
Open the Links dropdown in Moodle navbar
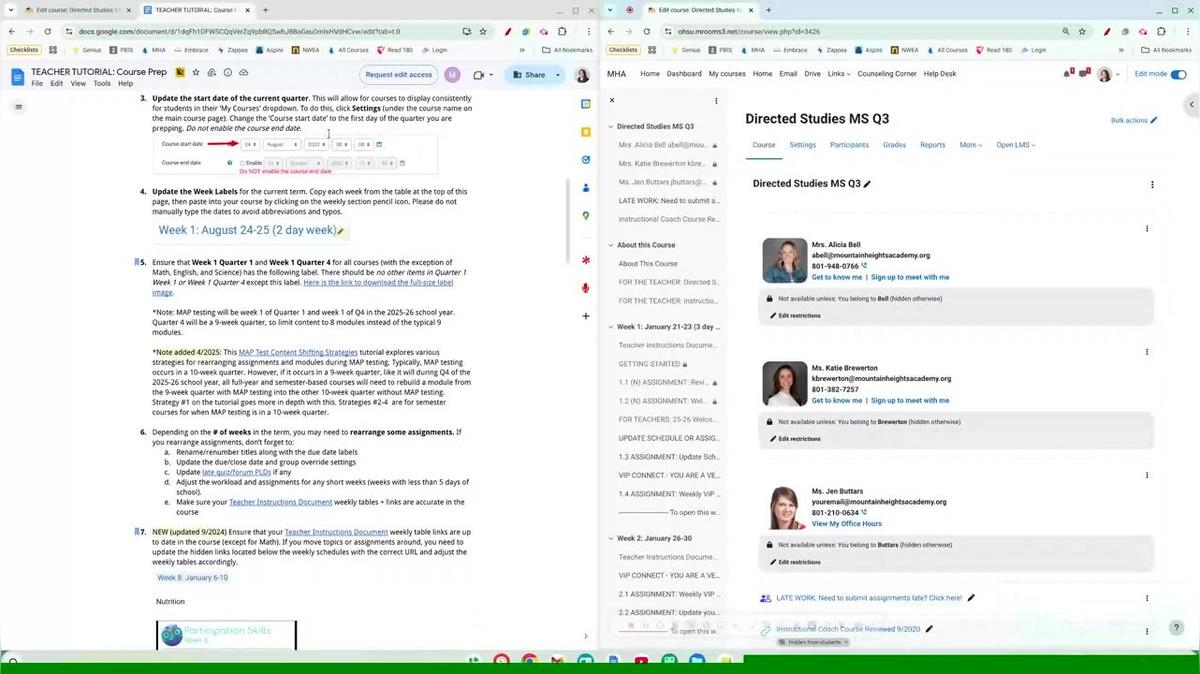click(839, 74)
